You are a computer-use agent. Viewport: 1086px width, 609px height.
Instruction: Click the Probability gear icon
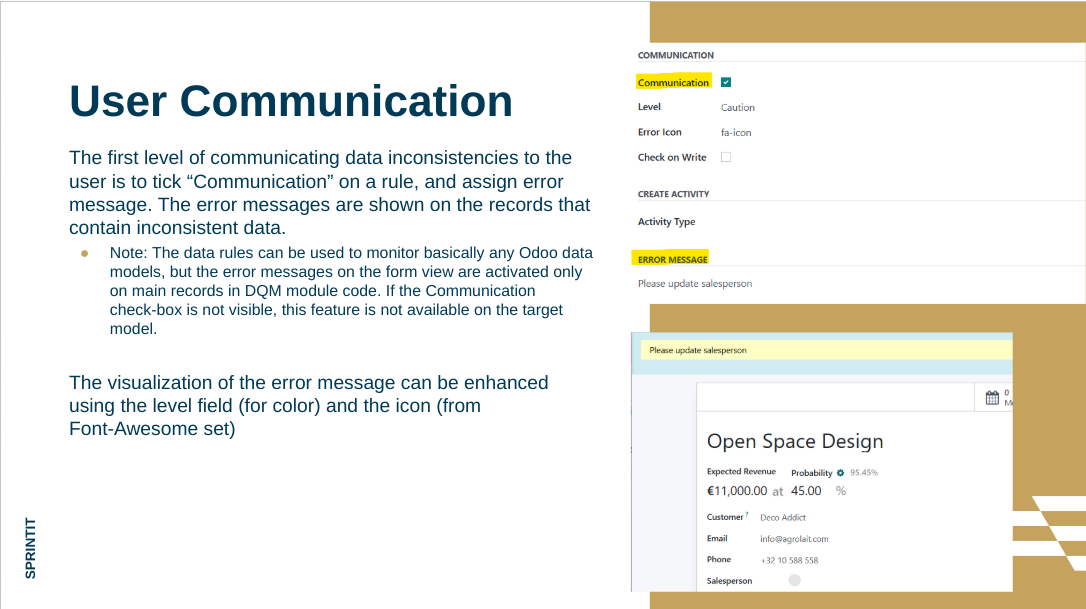click(840, 472)
